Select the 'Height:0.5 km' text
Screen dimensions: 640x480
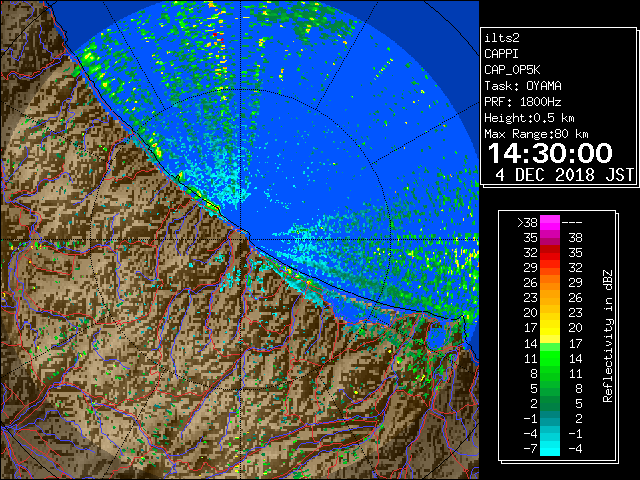pos(529,118)
